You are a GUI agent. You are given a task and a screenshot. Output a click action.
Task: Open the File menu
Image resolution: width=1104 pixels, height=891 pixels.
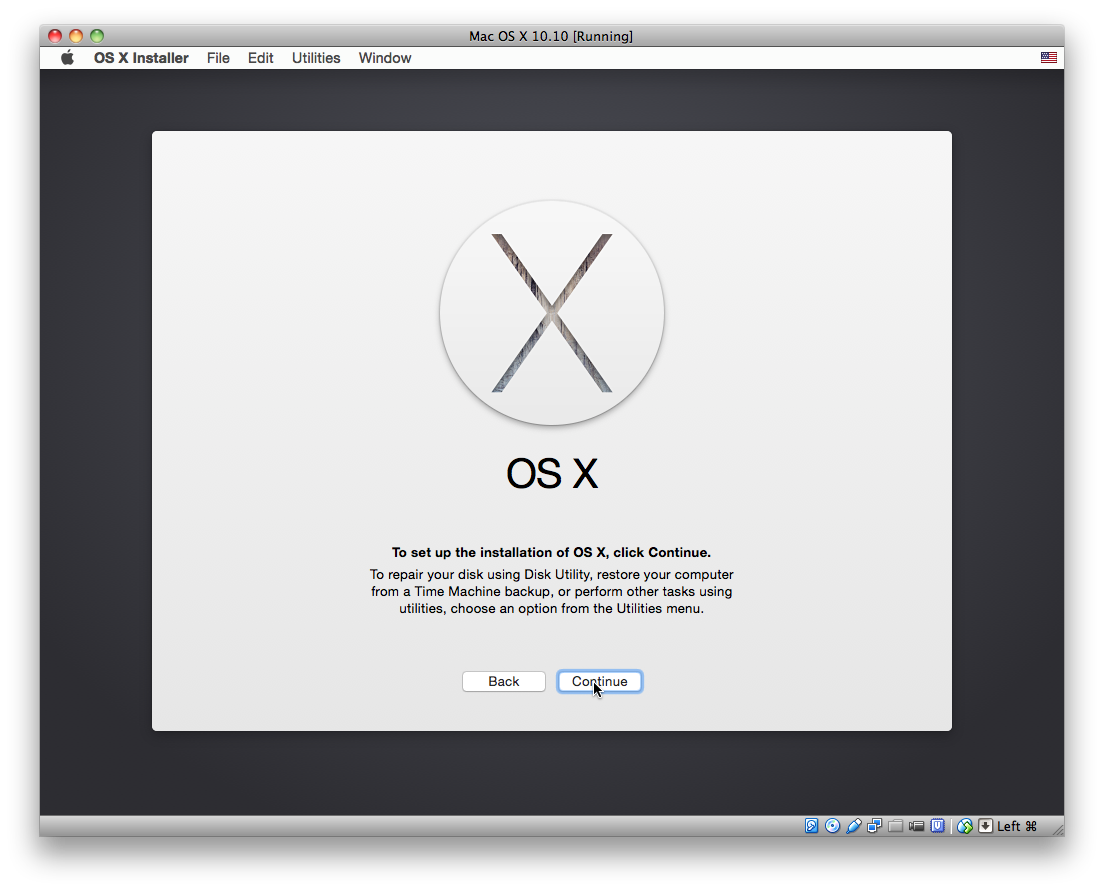coord(218,58)
